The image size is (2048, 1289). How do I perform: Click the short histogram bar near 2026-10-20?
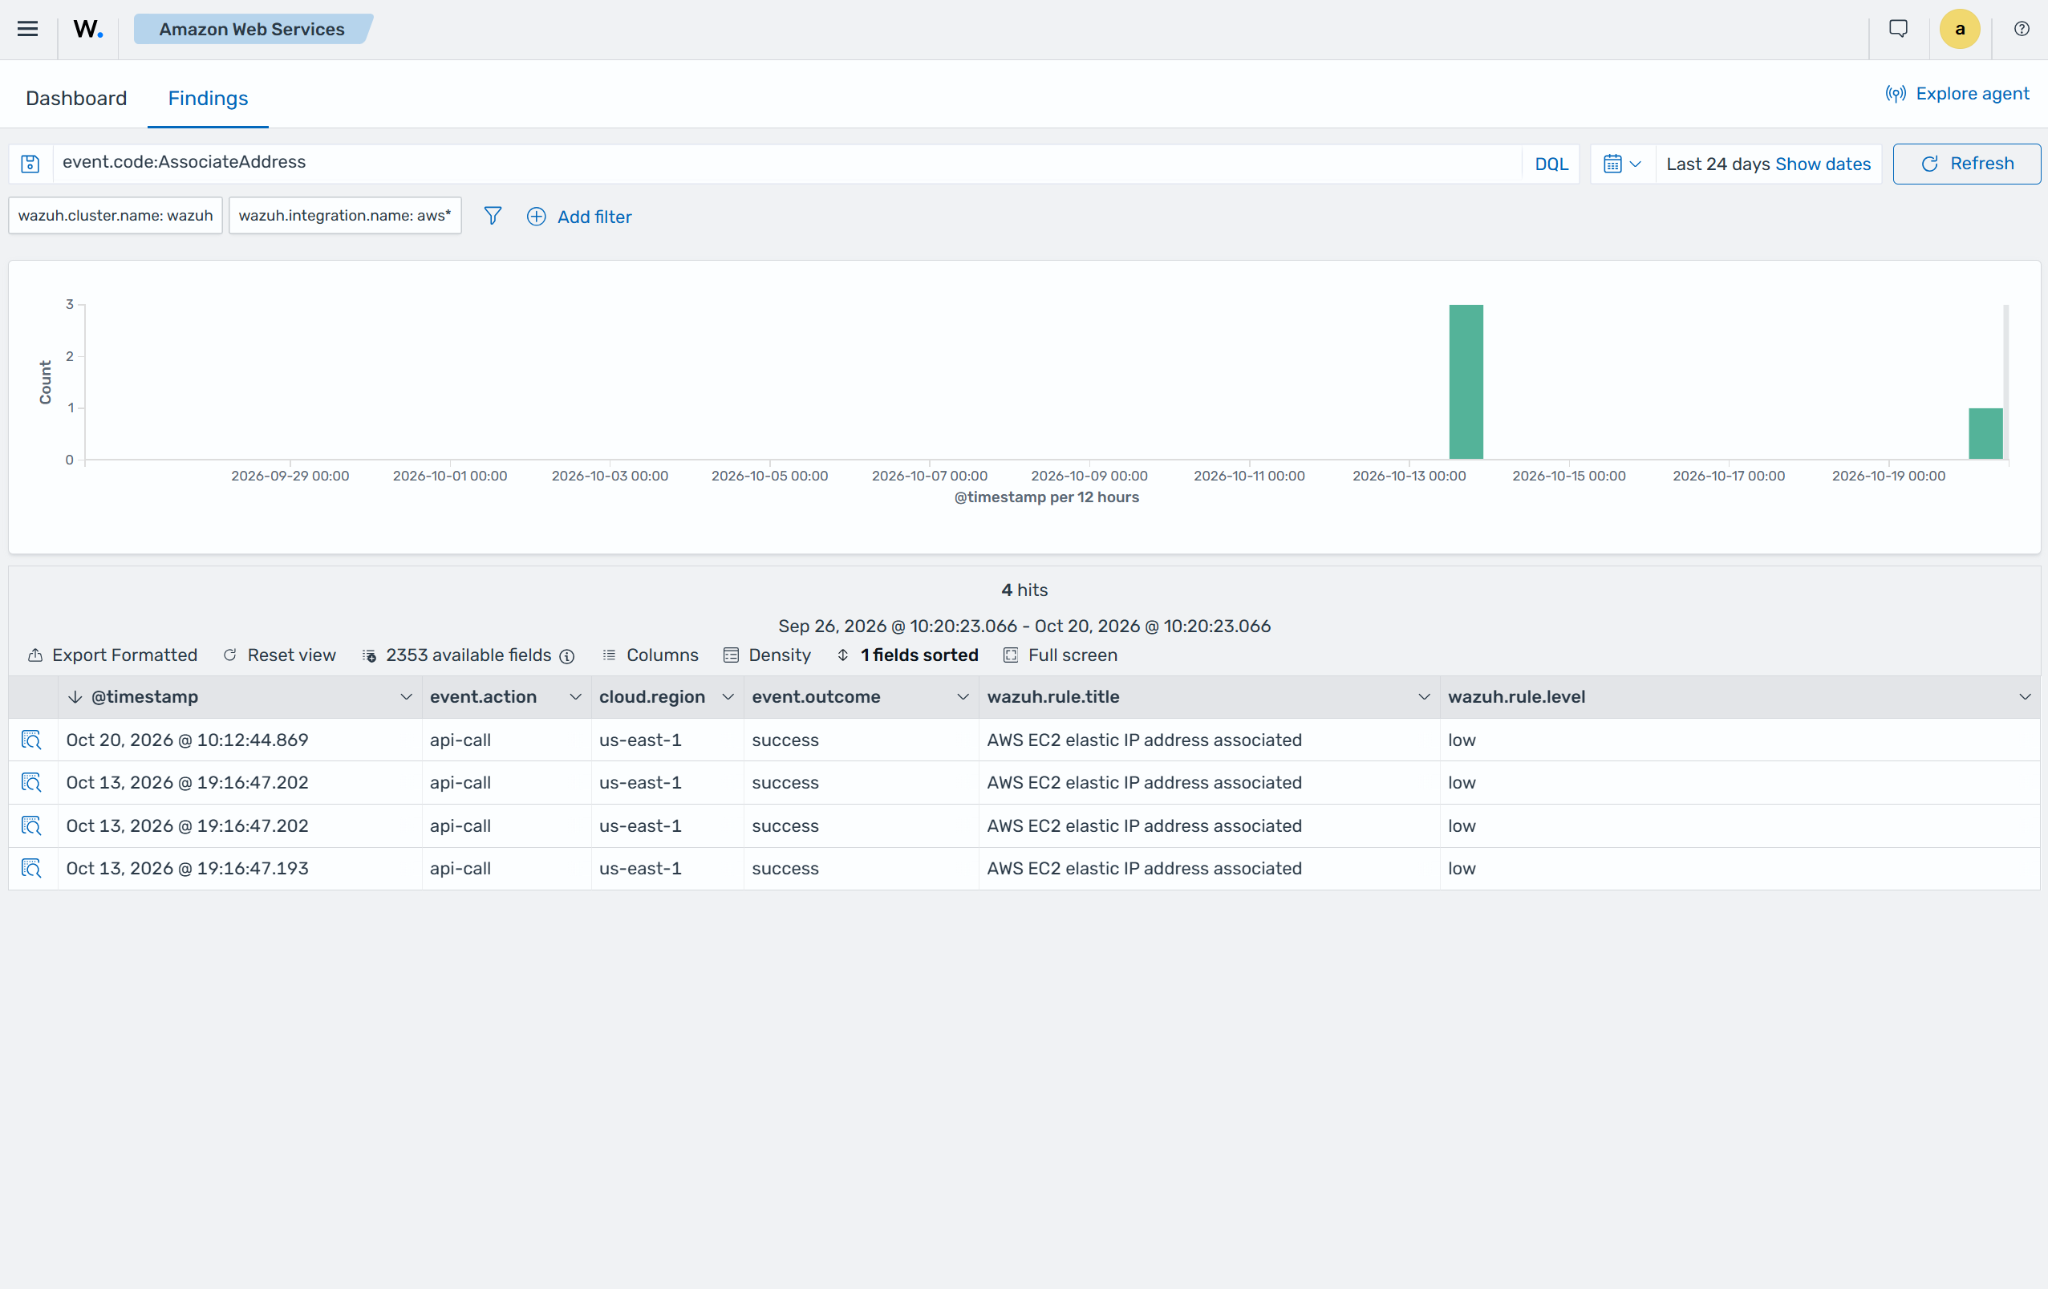coord(1985,434)
